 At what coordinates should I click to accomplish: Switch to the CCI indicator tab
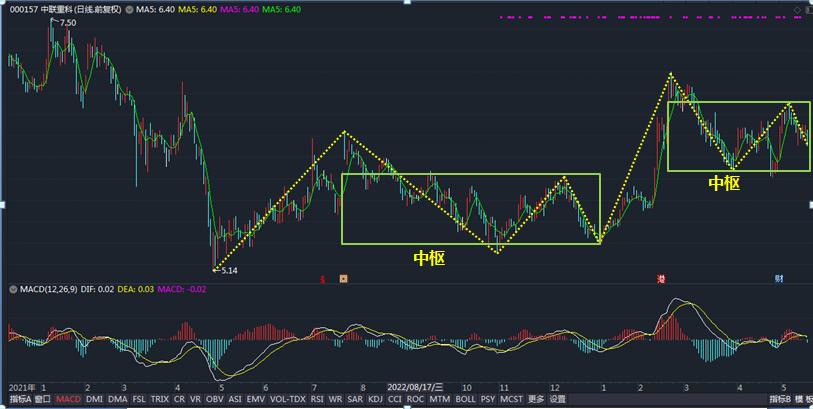click(395, 399)
